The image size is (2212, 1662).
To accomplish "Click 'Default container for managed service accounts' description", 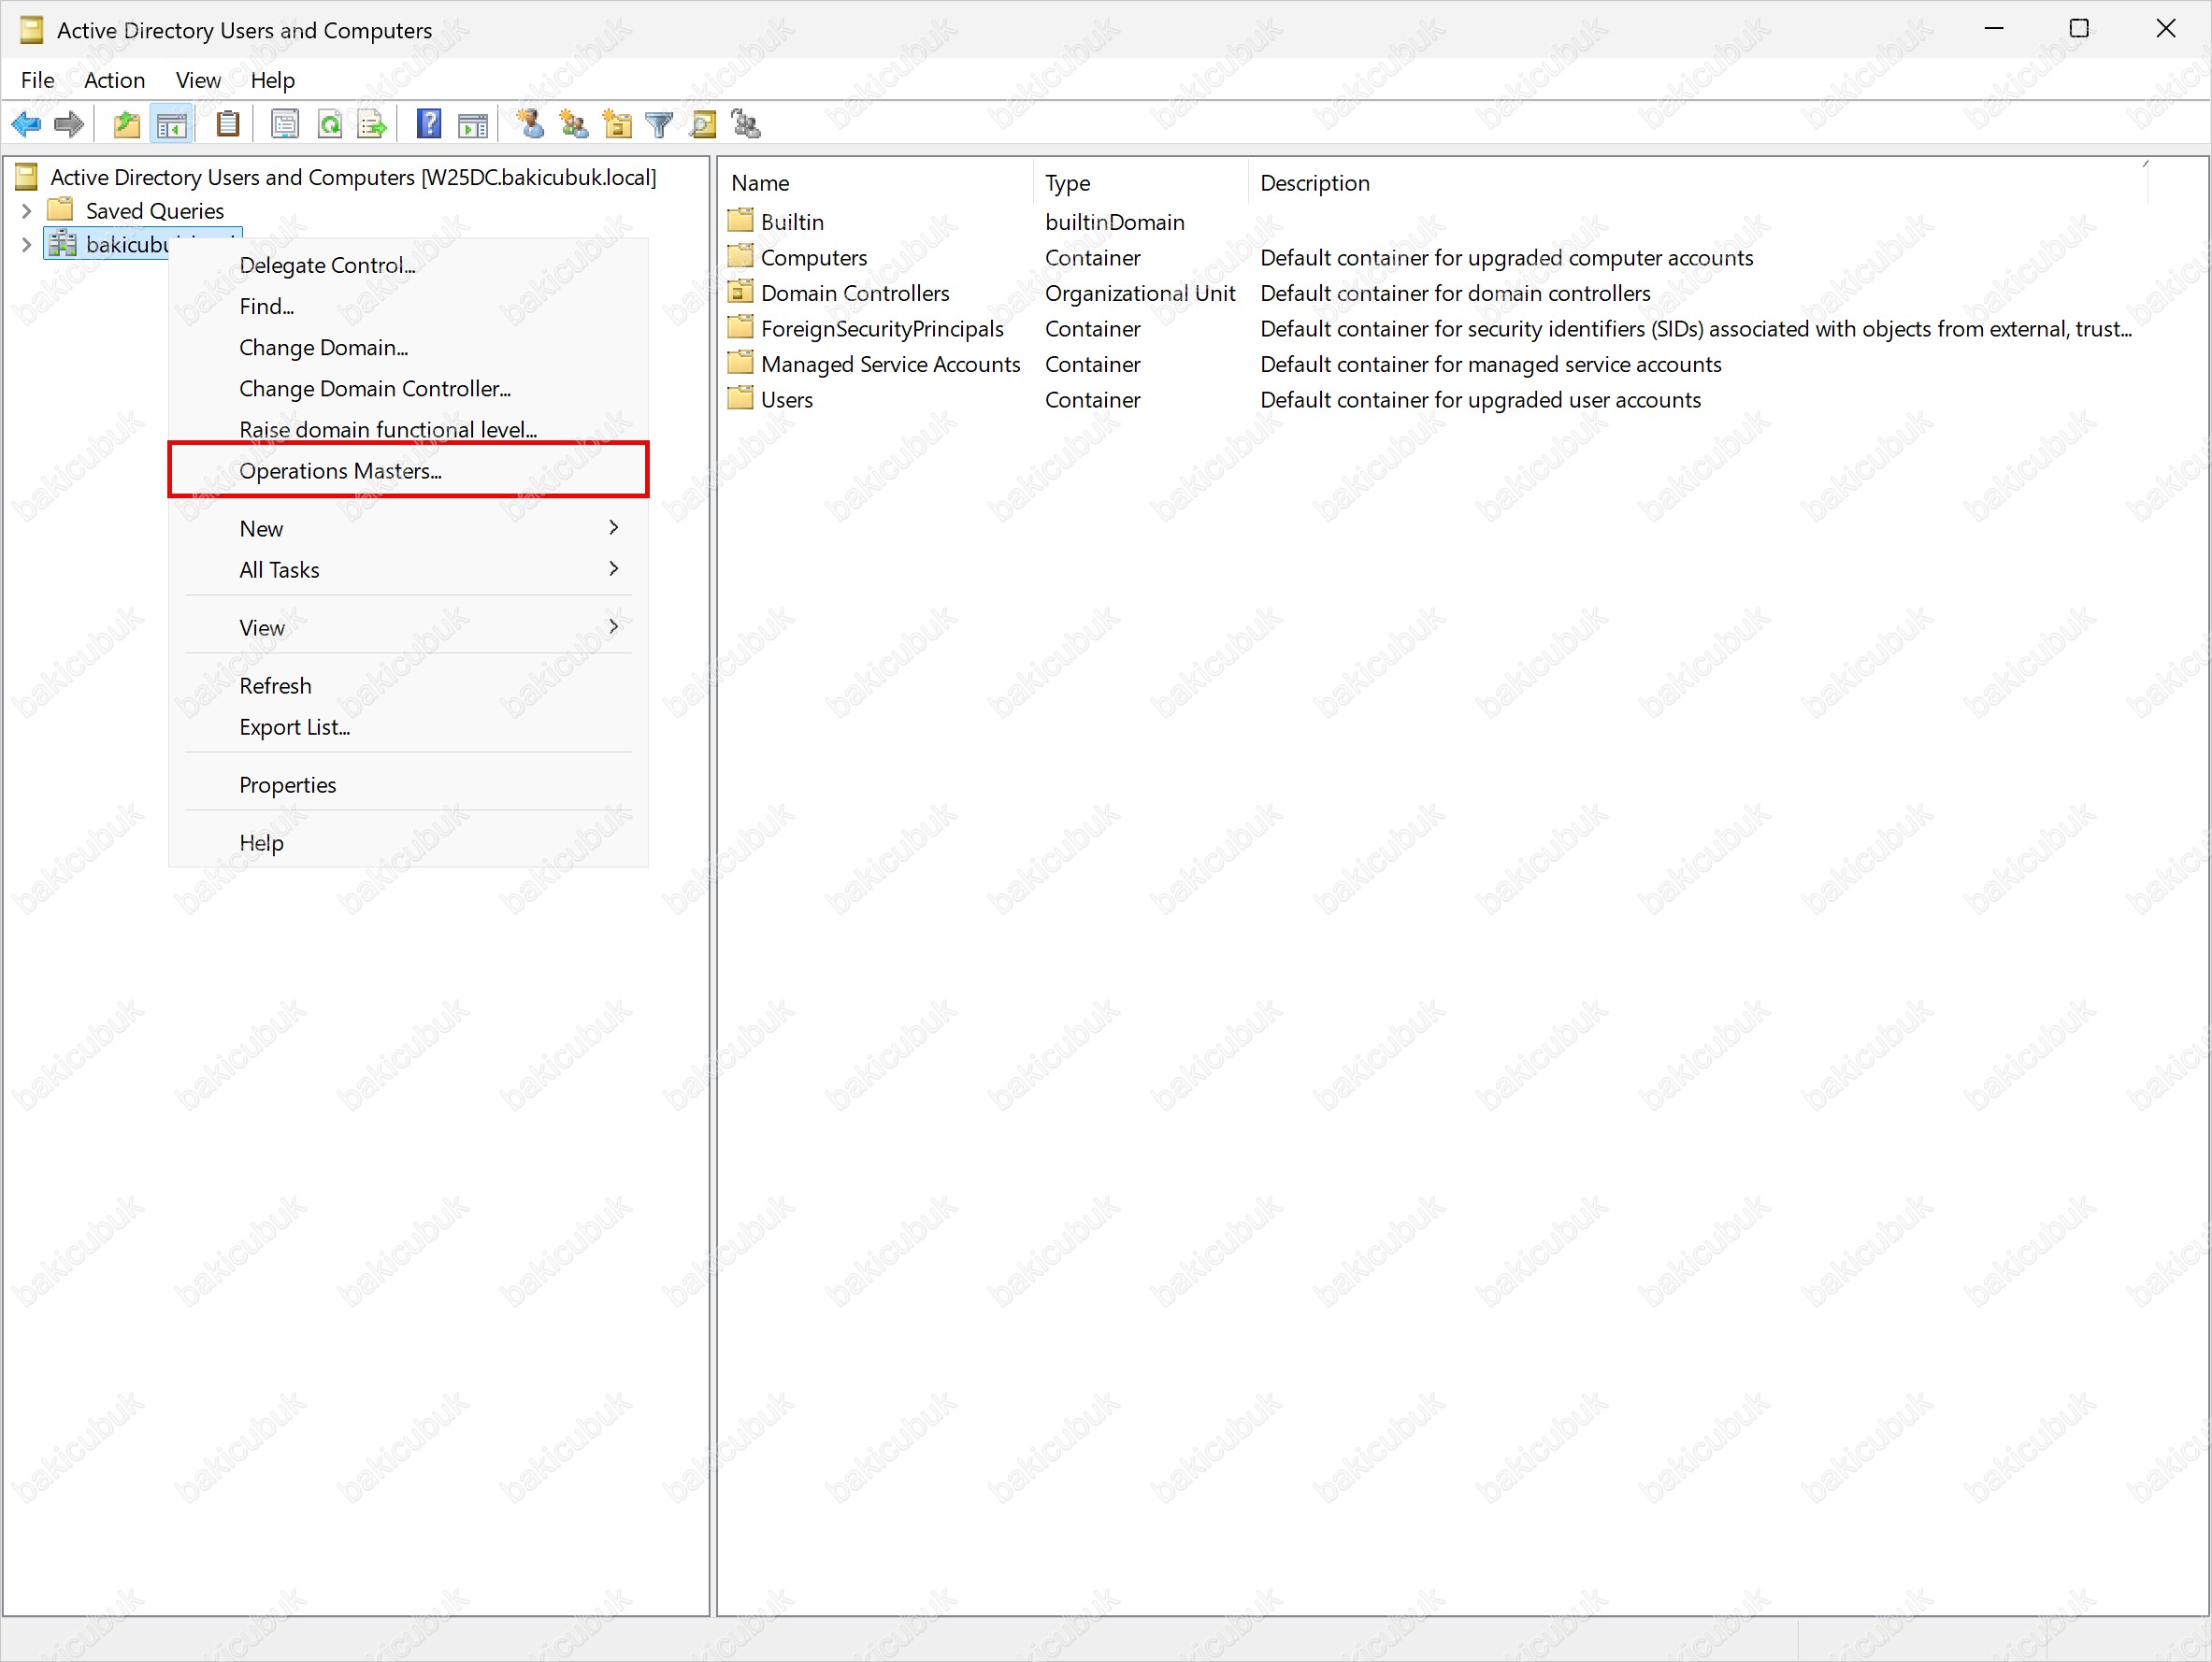I will click(x=1490, y=364).
